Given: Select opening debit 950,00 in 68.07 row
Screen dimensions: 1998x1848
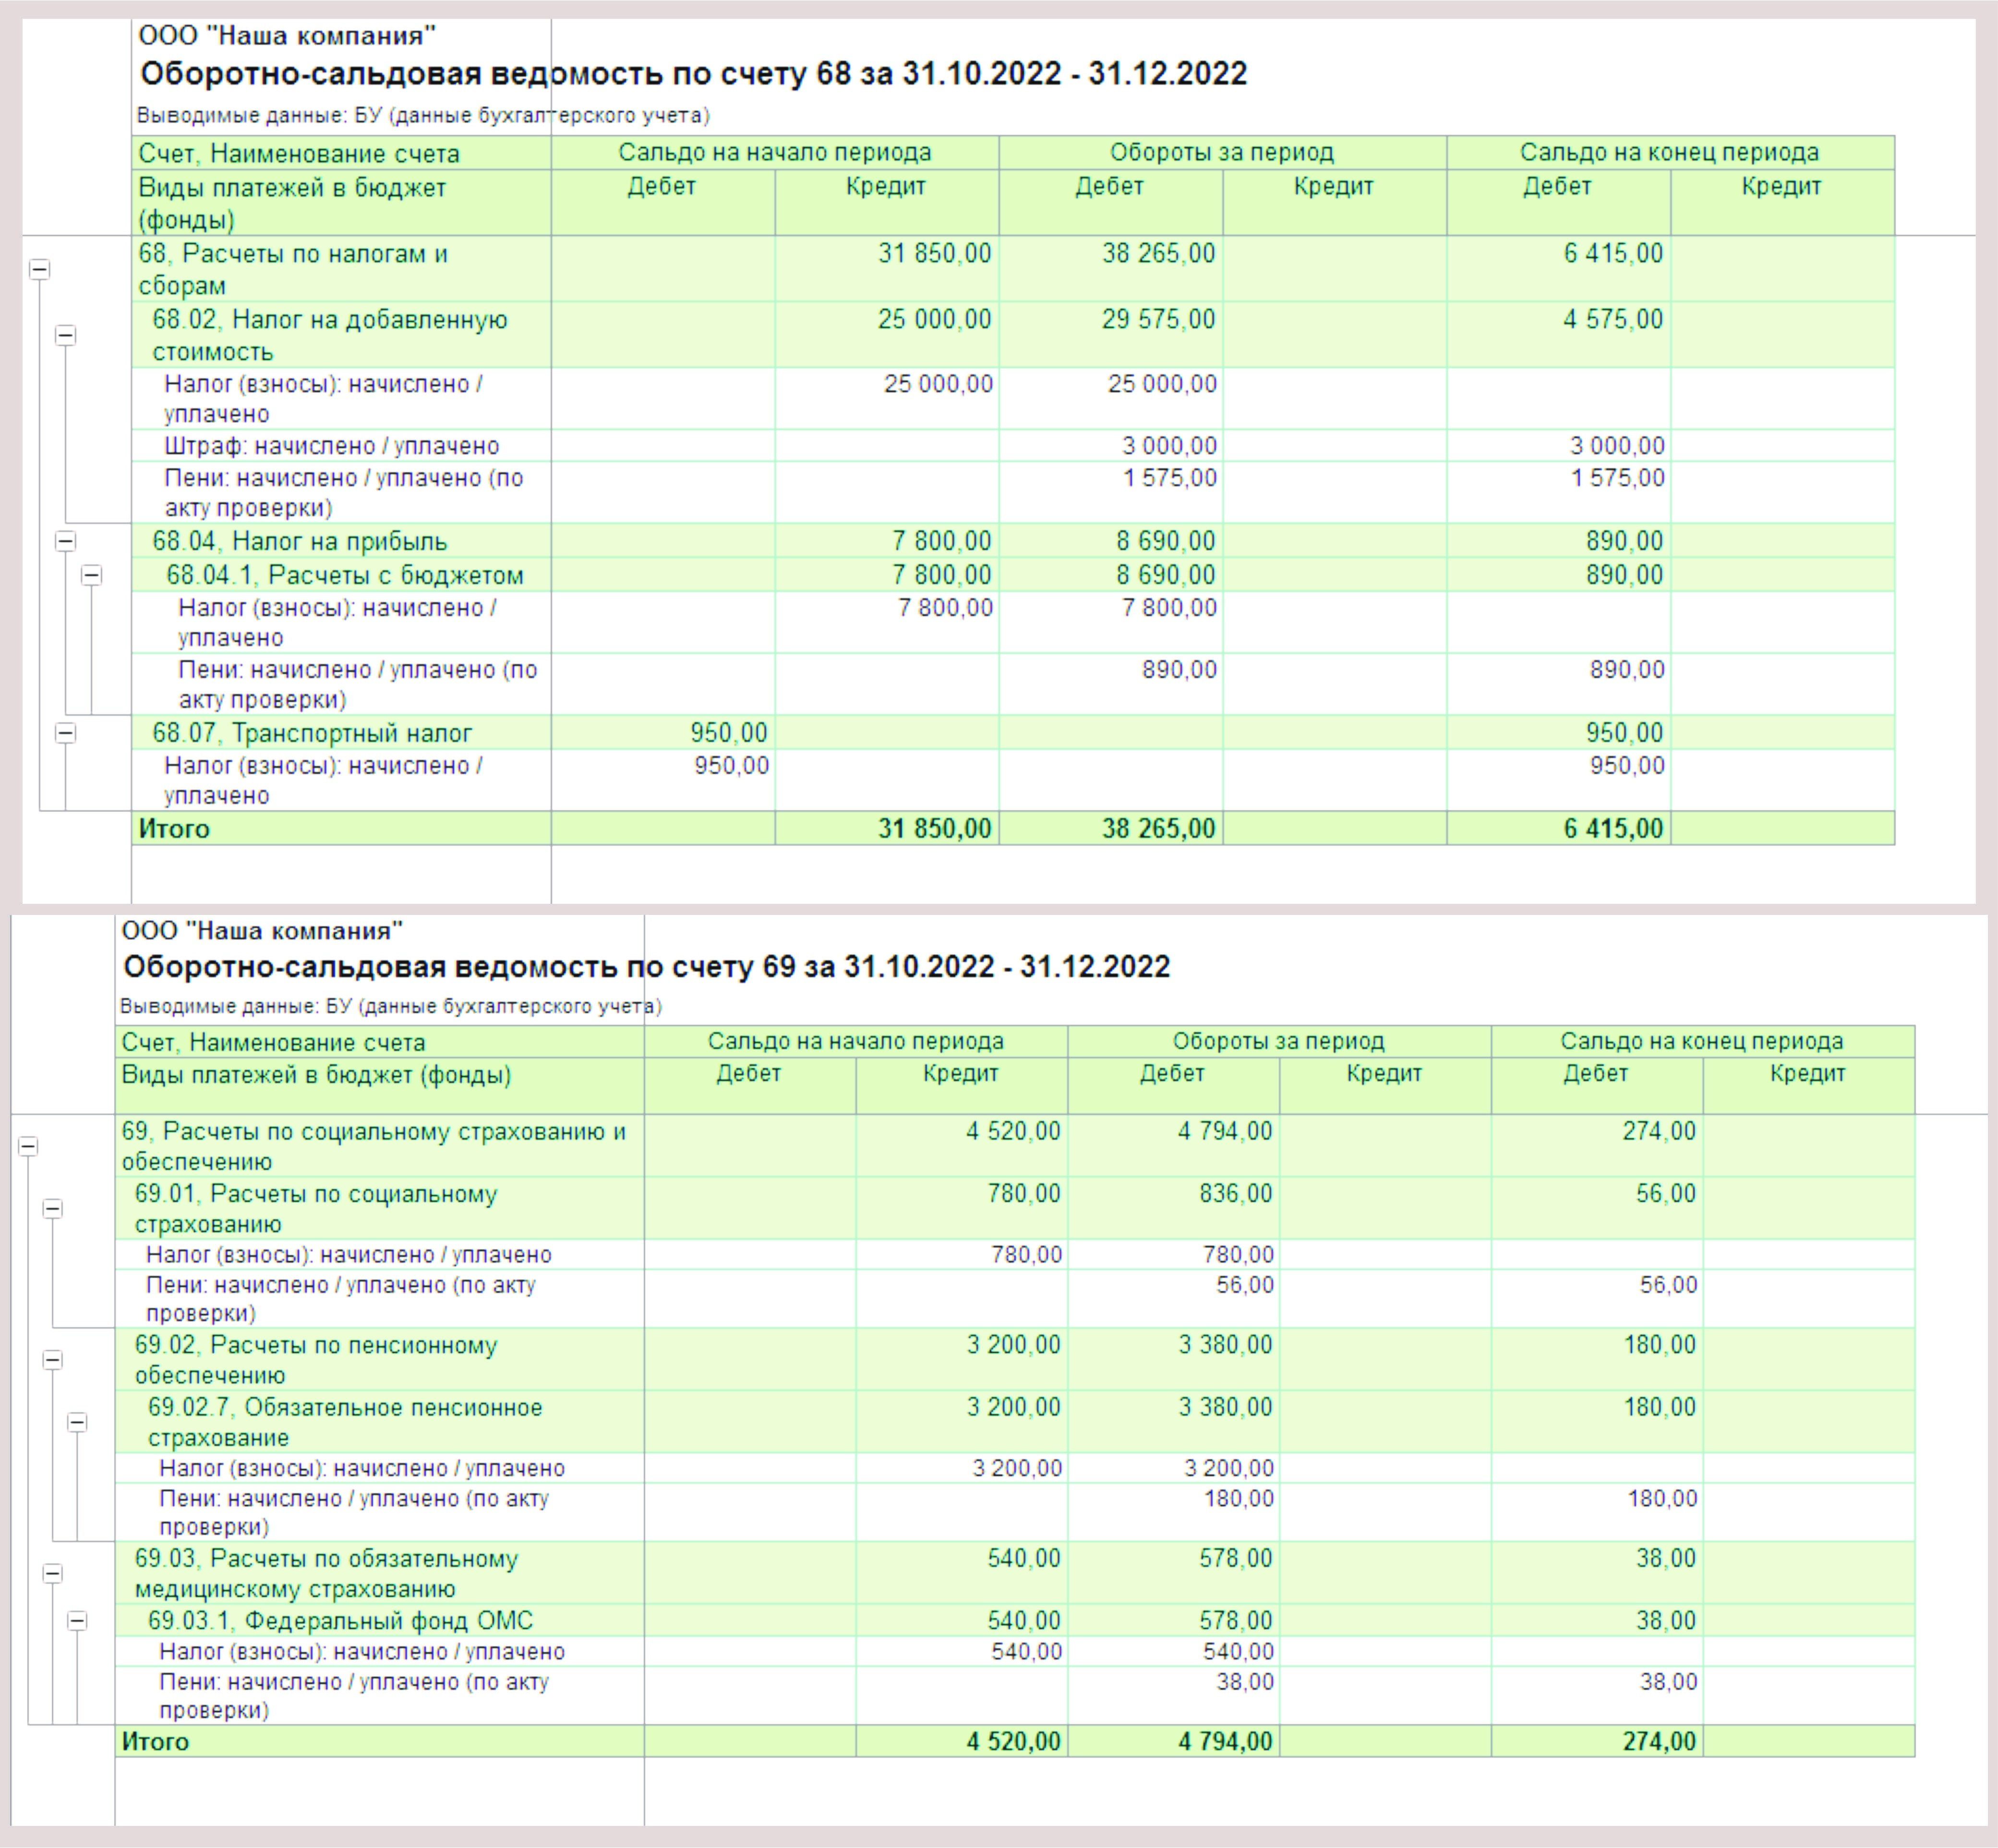Looking at the screenshot, I should pos(729,733).
